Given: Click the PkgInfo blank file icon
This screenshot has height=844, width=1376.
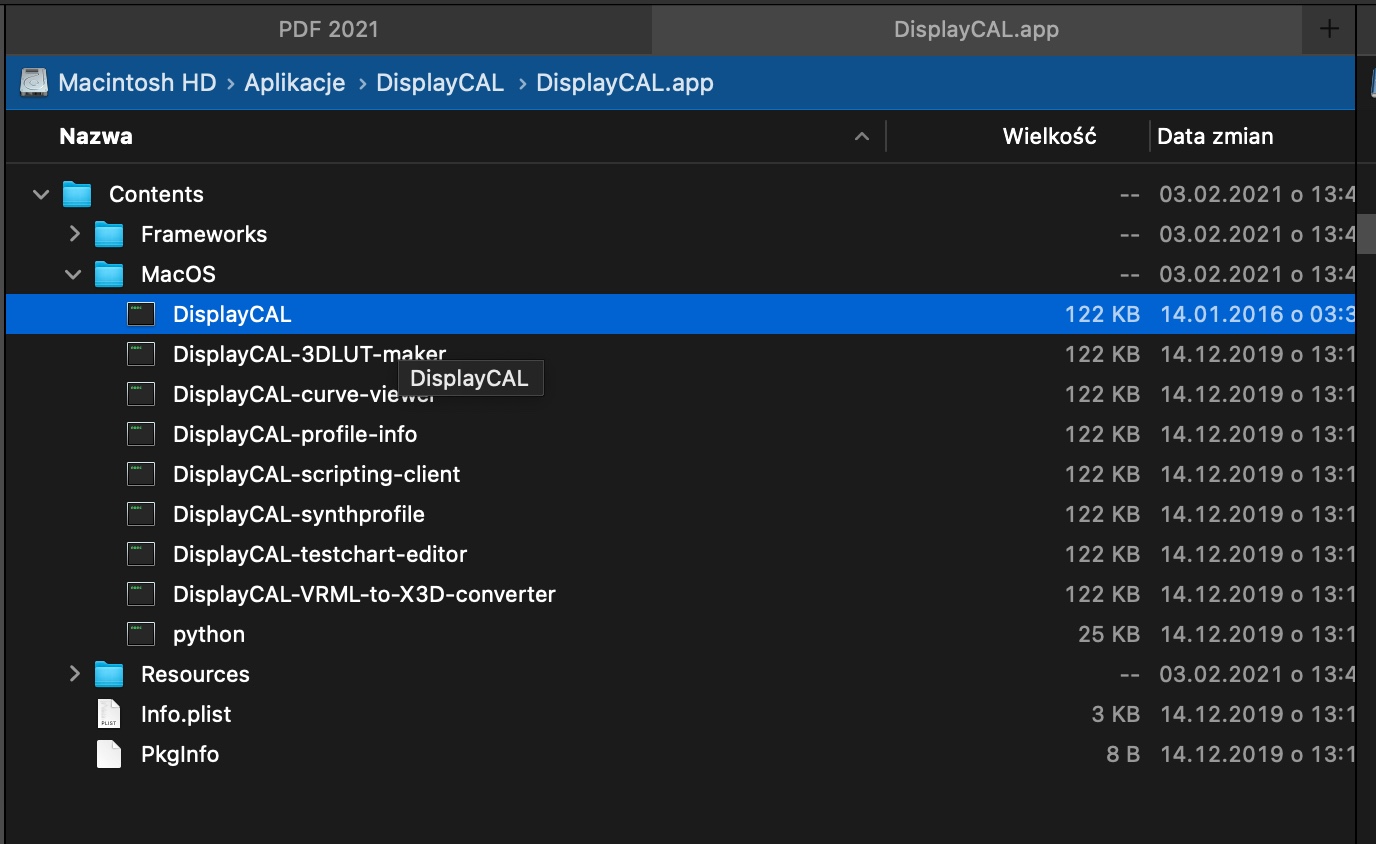Looking at the screenshot, I should tap(109, 754).
